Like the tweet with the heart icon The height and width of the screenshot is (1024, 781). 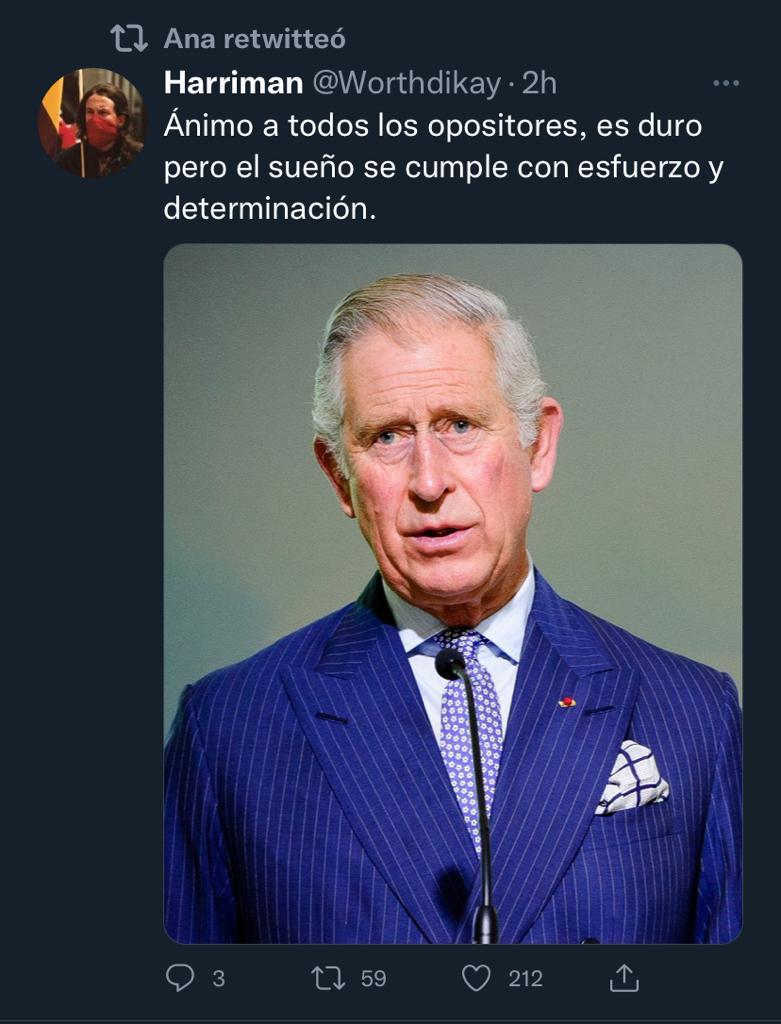click(x=476, y=978)
